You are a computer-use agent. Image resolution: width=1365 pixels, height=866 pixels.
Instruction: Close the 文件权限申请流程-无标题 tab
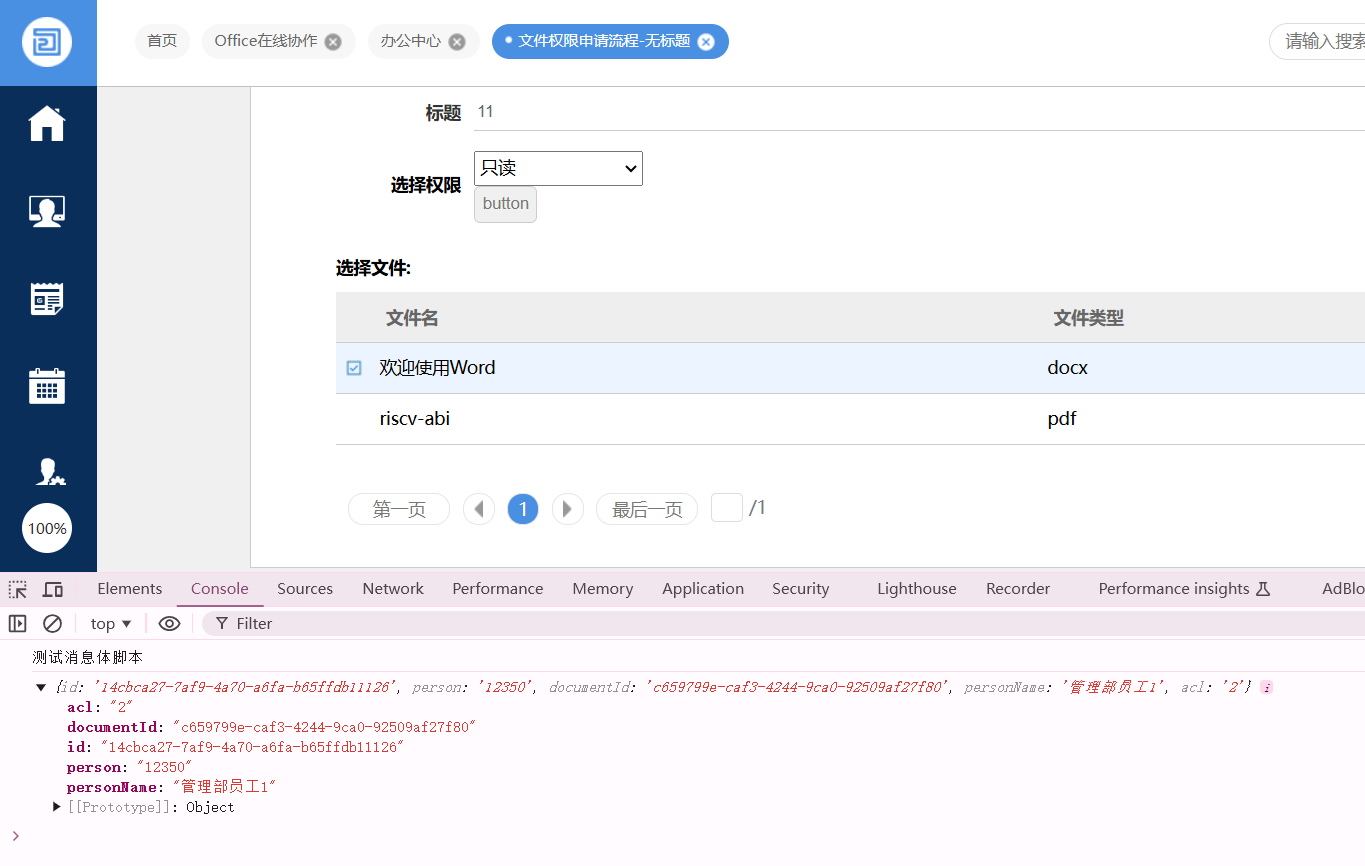706,42
